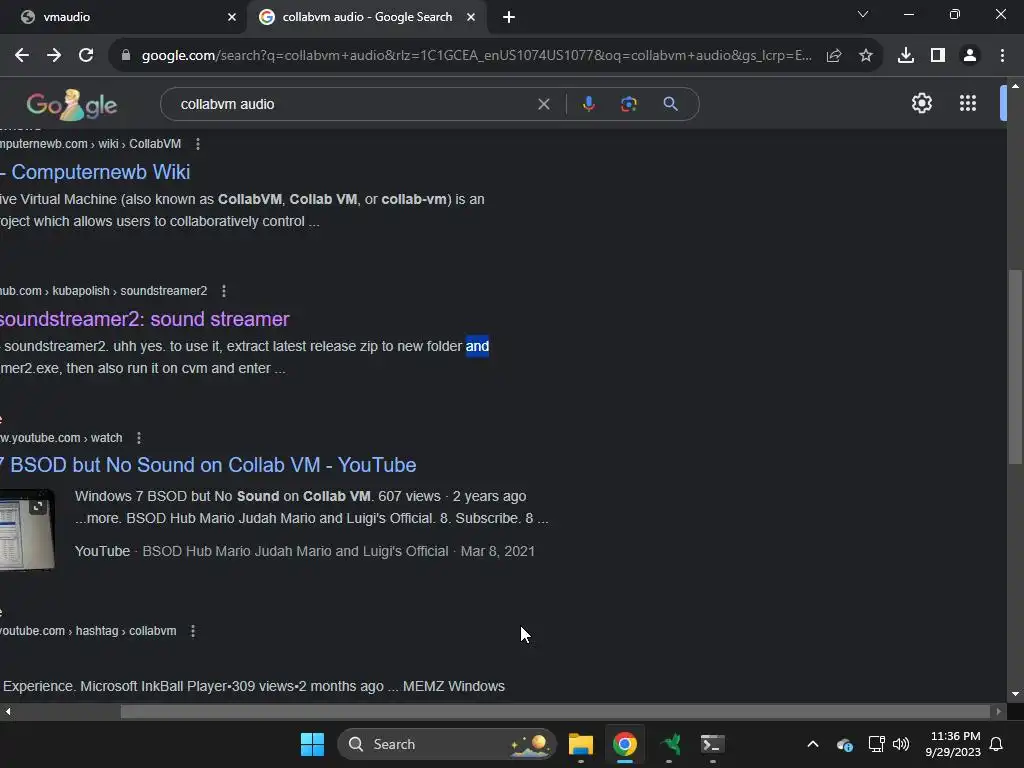View site information lock icon
1024x768 pixels.
[126, 56]
